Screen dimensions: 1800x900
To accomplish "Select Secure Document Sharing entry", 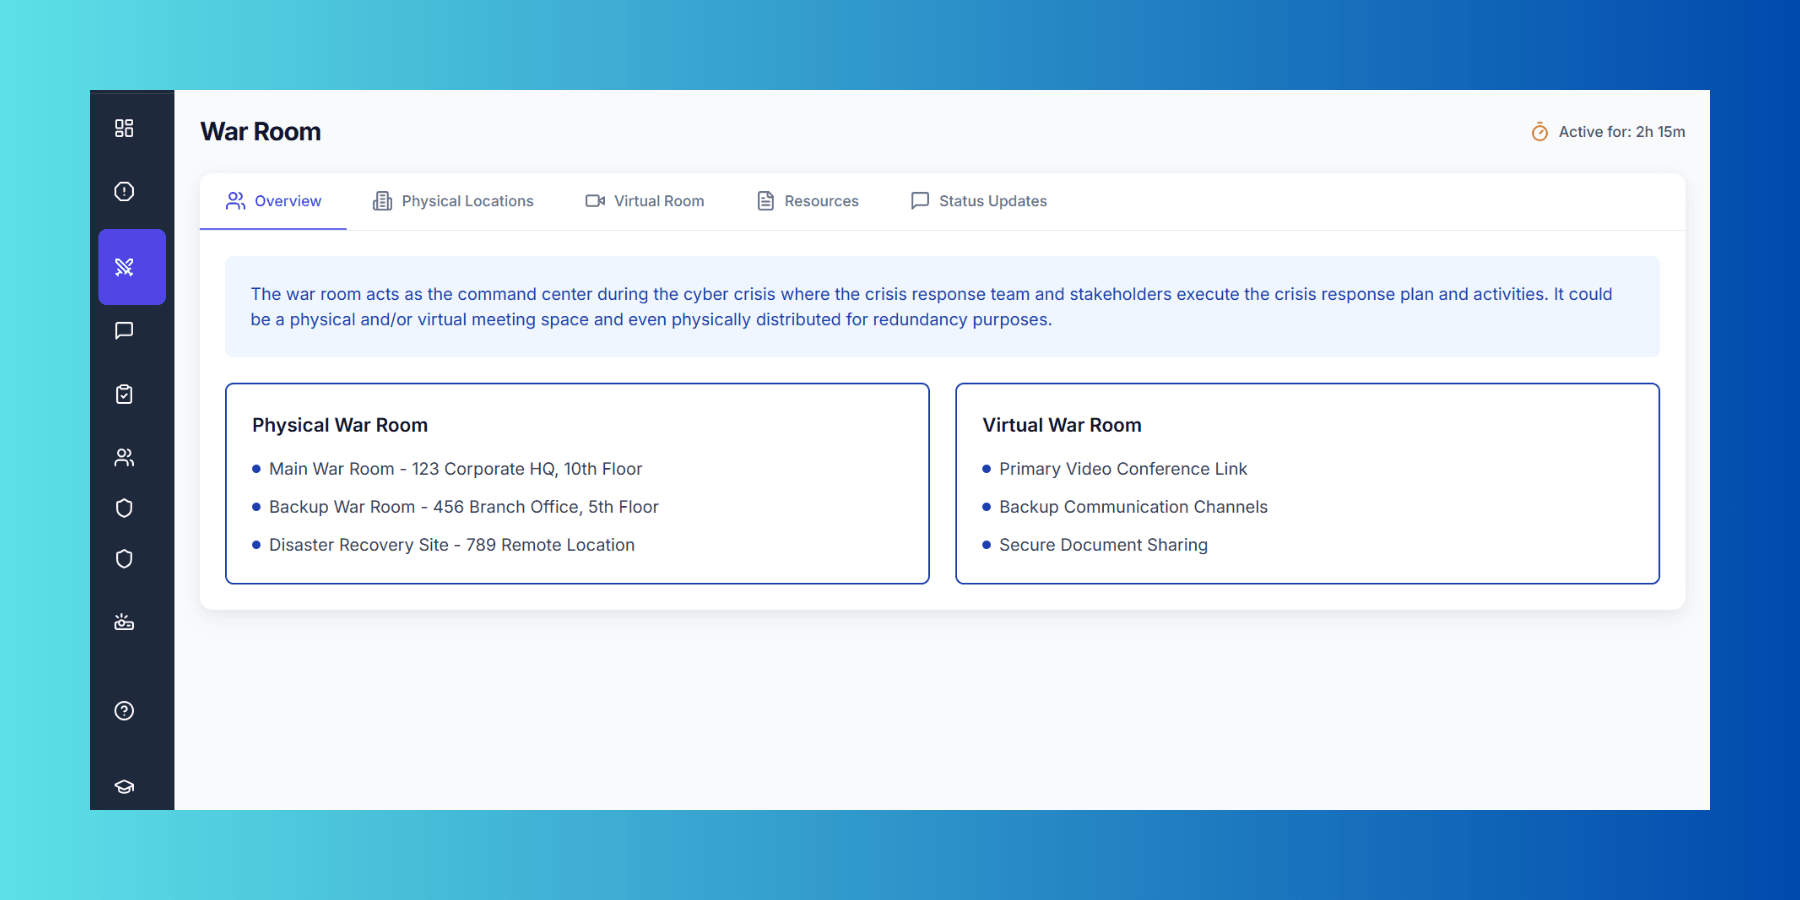I will (x=1102, y=545).
